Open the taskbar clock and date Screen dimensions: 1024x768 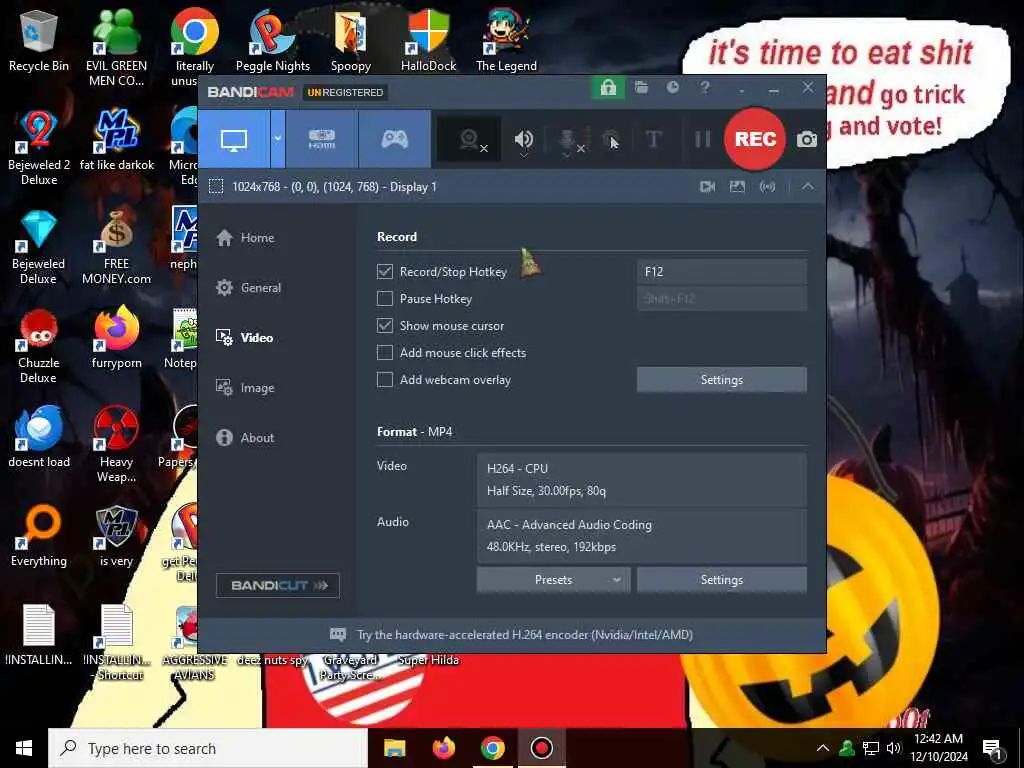tap(939, 748)
